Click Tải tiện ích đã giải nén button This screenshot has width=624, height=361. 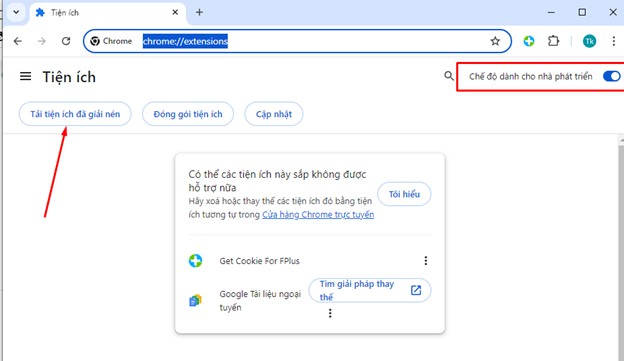[x=75, y=114]
